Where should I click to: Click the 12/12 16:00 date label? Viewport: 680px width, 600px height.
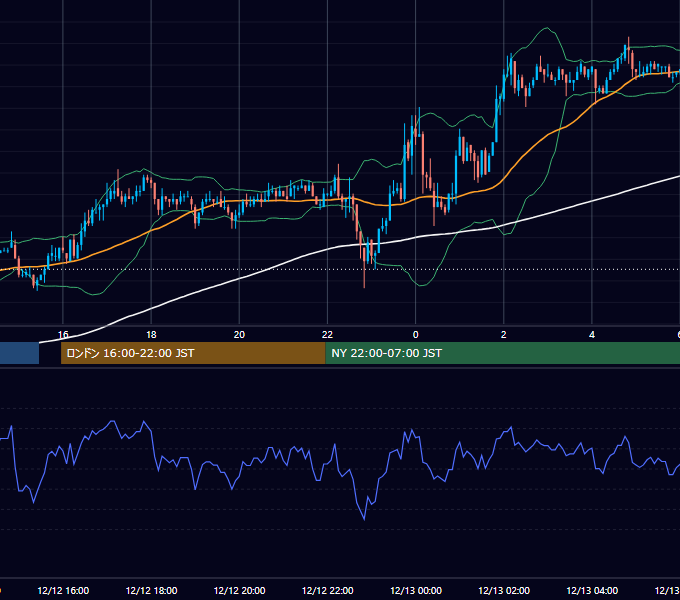tap(63, 590)
